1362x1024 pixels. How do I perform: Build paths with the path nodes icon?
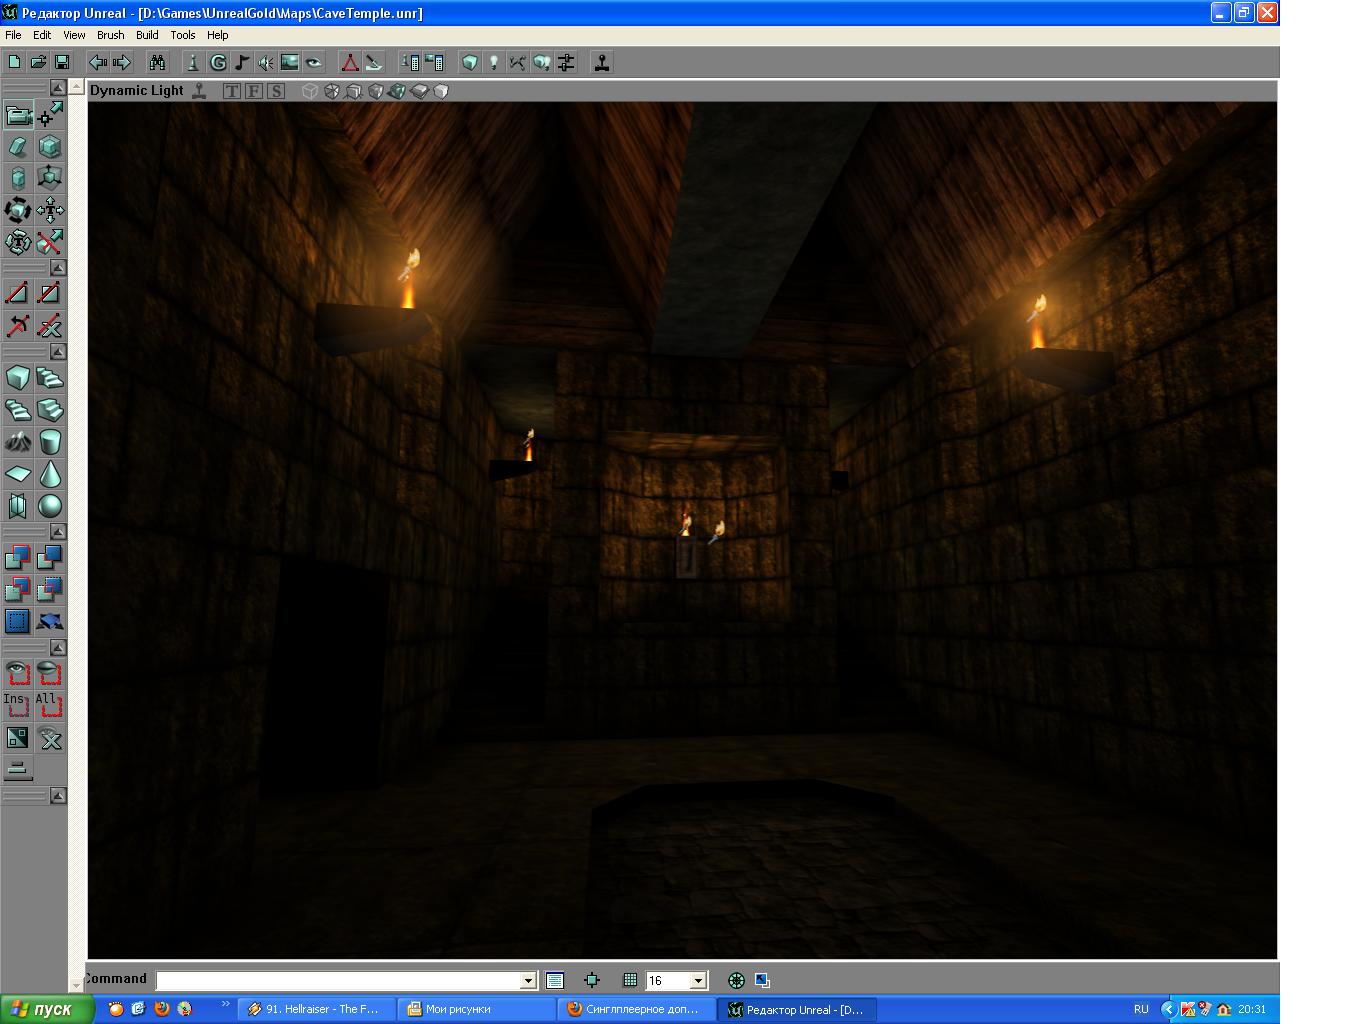point(517,62)
